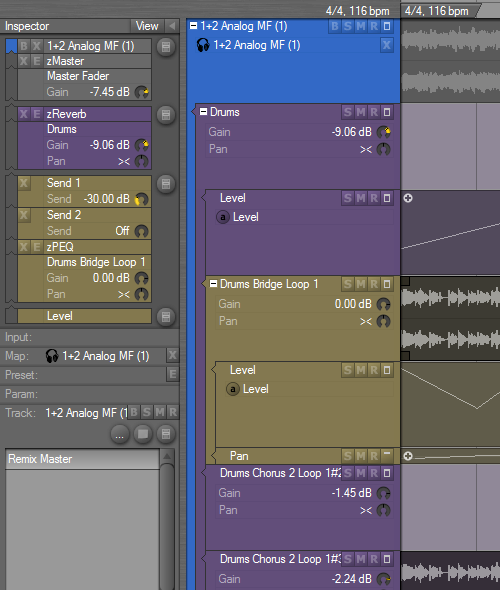
Task: Click the E button next to zPEQ
Action: 37,247
